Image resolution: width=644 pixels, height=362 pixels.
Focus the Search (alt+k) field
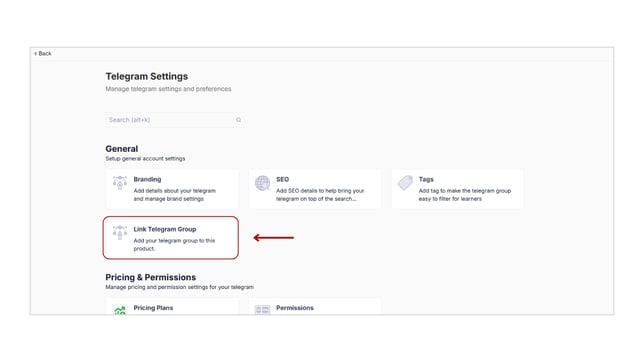click(175, 120)
